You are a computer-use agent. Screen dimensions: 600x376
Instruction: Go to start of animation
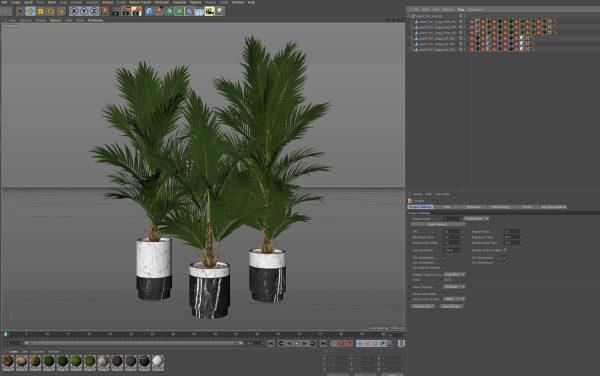click(271, 344)
